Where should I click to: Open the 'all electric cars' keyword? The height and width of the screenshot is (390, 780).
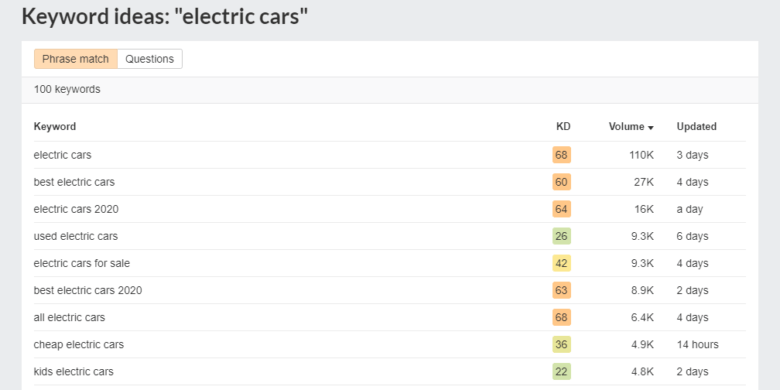pyautogui.click(x=69, y=317)
